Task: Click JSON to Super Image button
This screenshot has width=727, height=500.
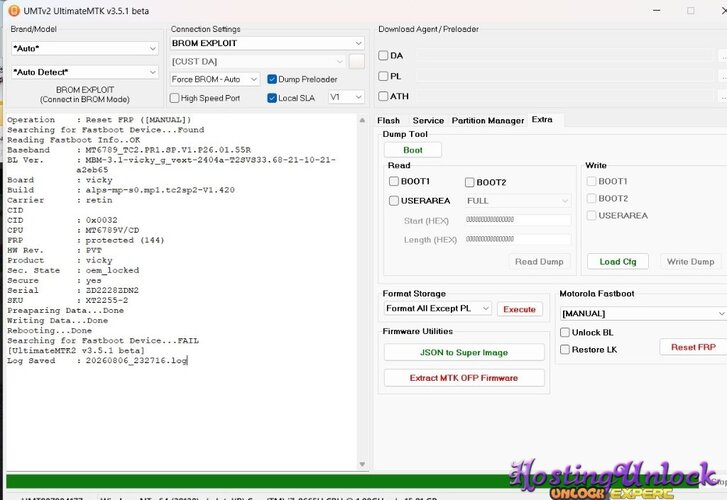Action: (464, 353)
